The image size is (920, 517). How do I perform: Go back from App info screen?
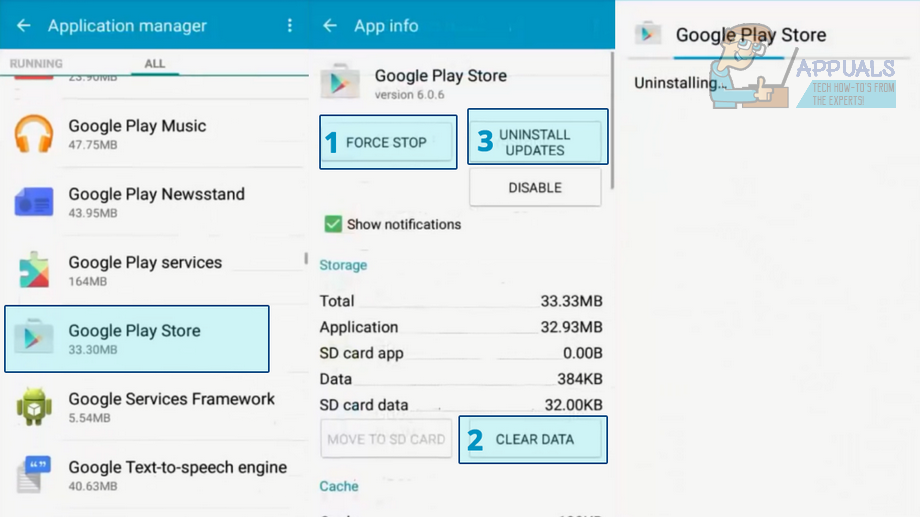330,25
